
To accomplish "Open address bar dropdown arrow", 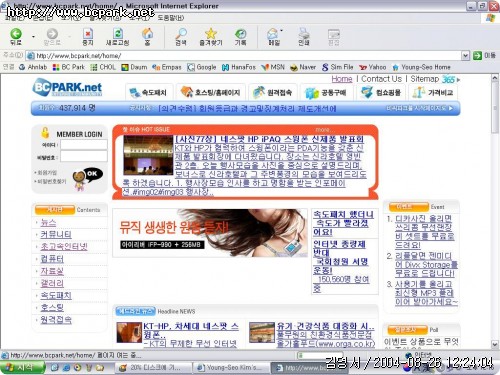I will (466, 56).
